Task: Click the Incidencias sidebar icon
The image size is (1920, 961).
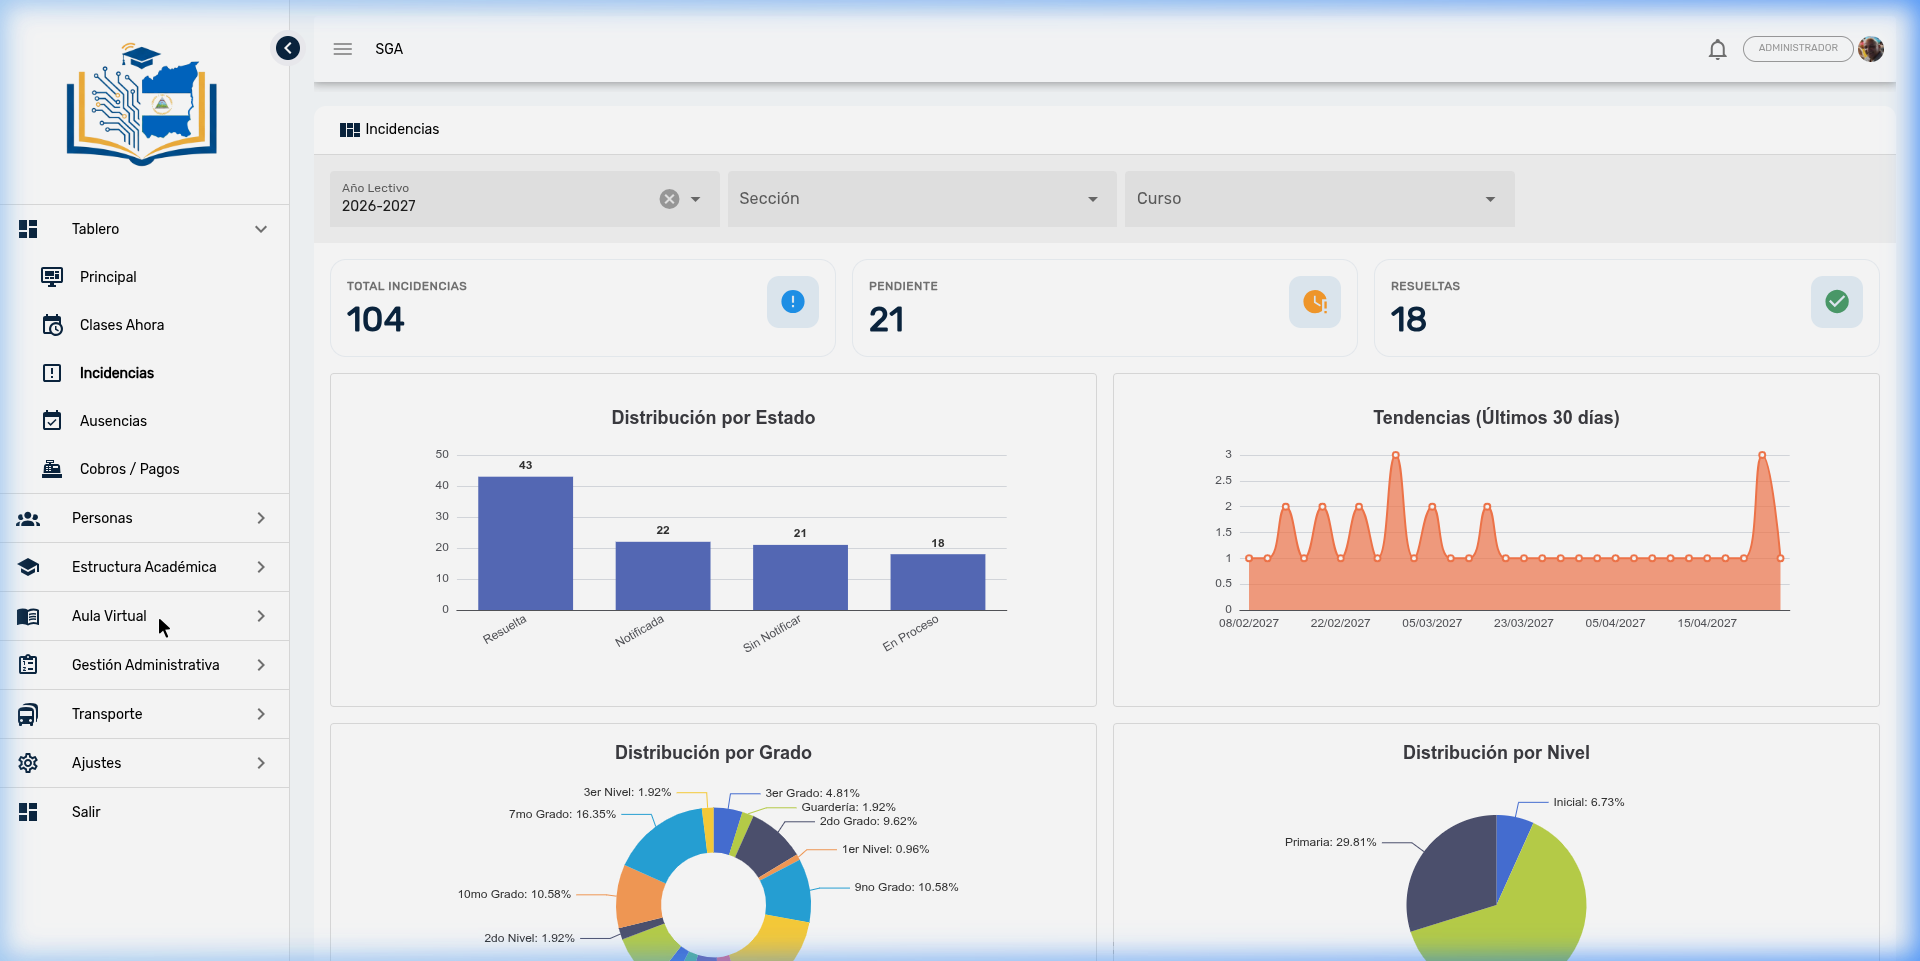Action: tap(51, 373)
